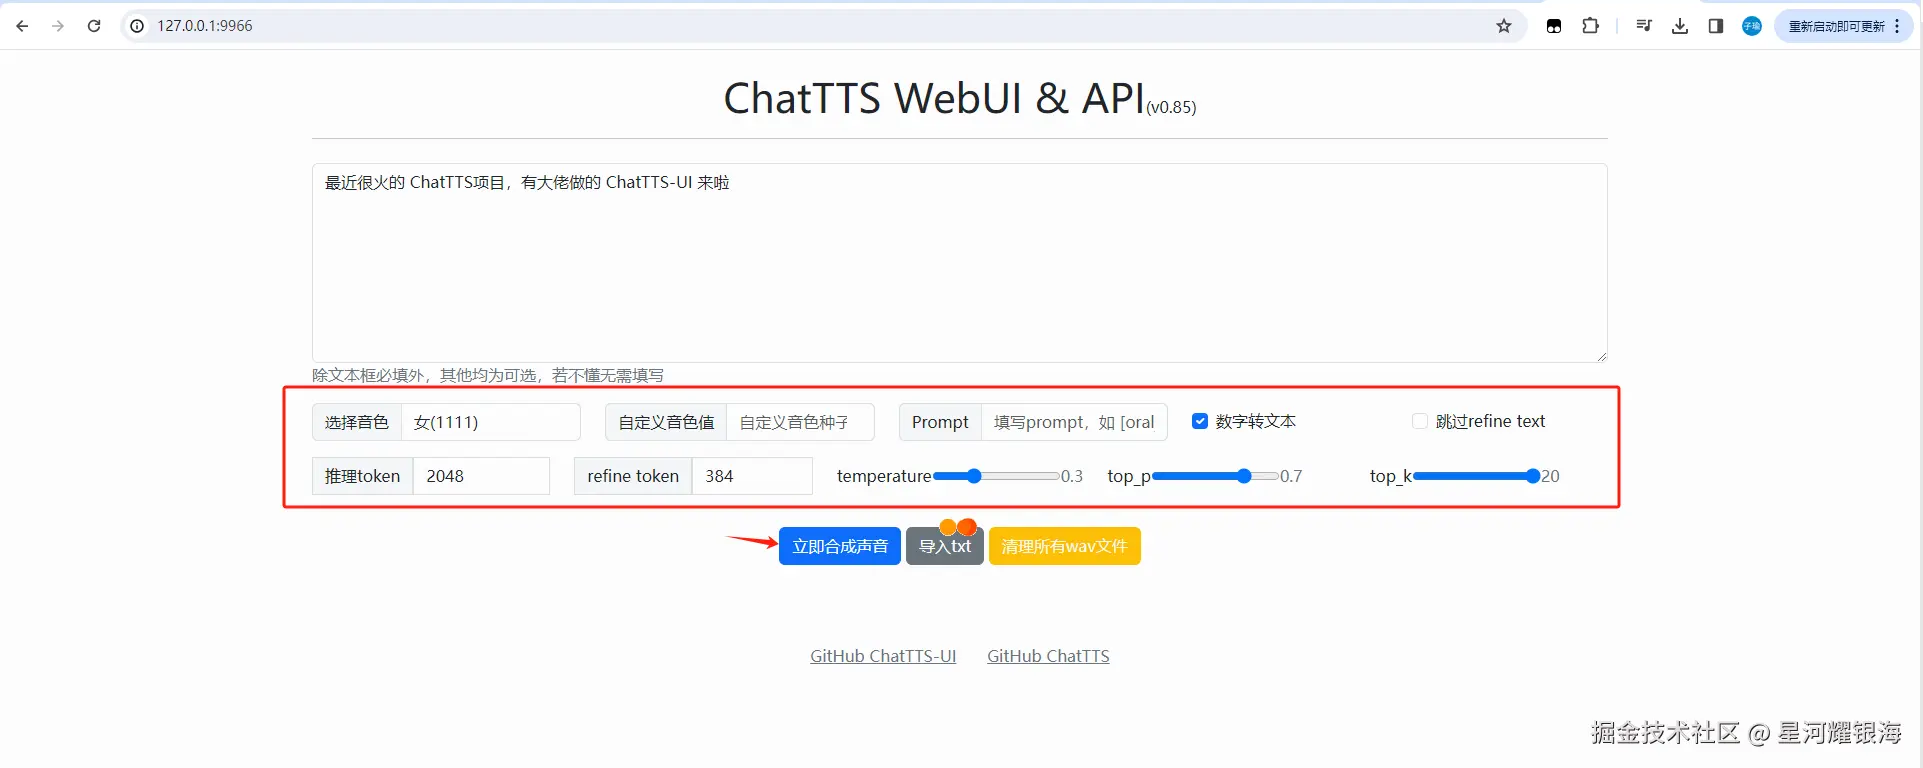The image size is (1923, 768).
Task: Click the 选择音色 label
Action: [357, 422]
